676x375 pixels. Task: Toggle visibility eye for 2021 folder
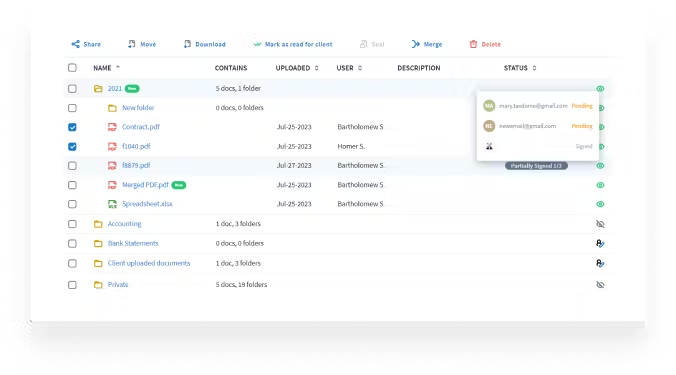(x=600, y=88)
